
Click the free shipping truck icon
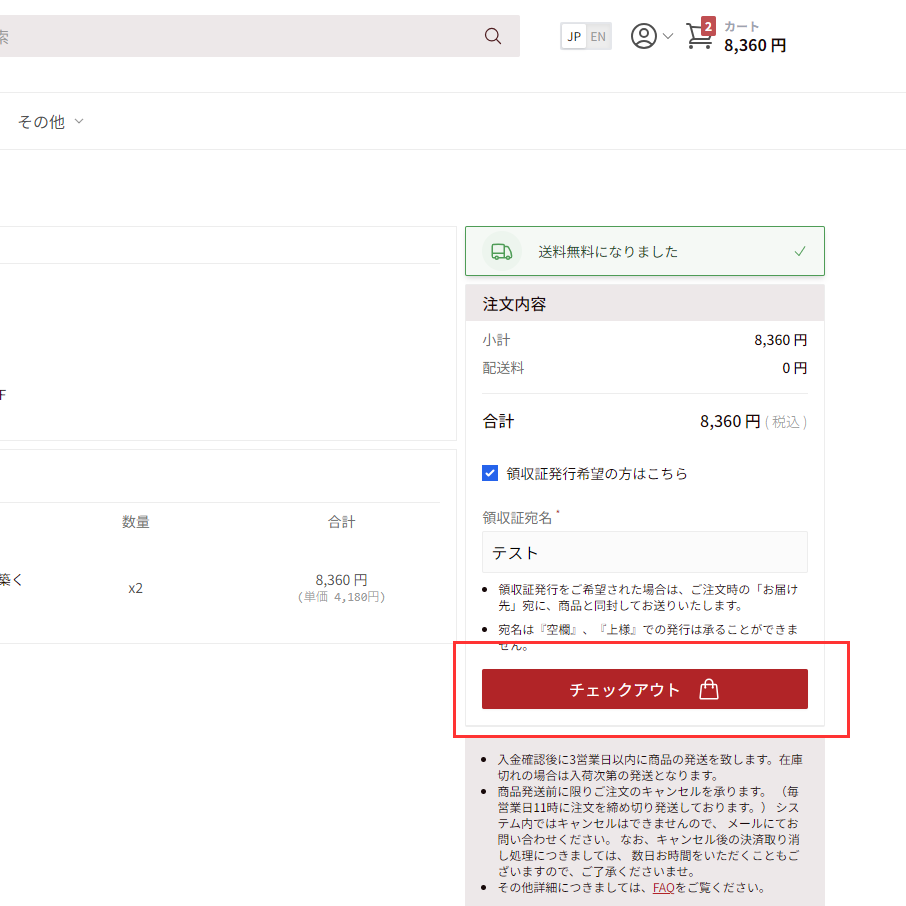(x=501, y=251)
